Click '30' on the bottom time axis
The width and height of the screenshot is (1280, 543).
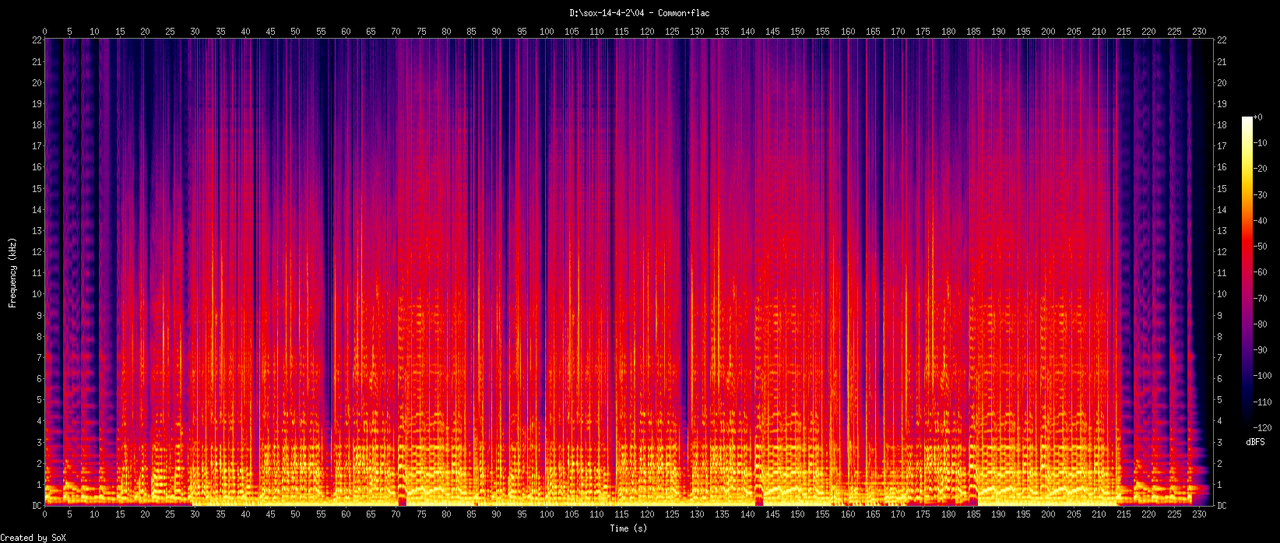coord(195,516)
